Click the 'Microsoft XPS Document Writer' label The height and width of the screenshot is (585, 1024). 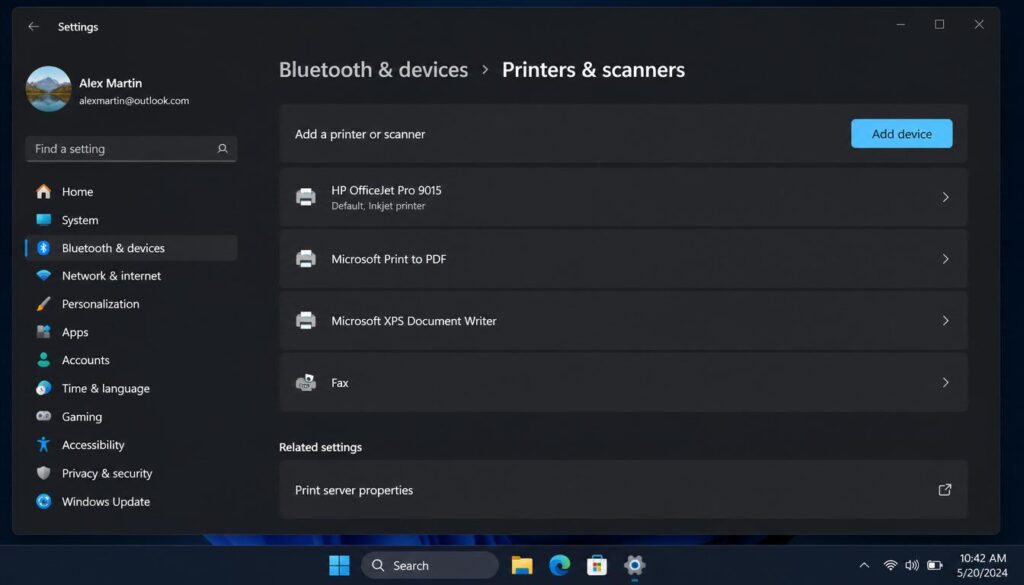click(x=413, y=321)
